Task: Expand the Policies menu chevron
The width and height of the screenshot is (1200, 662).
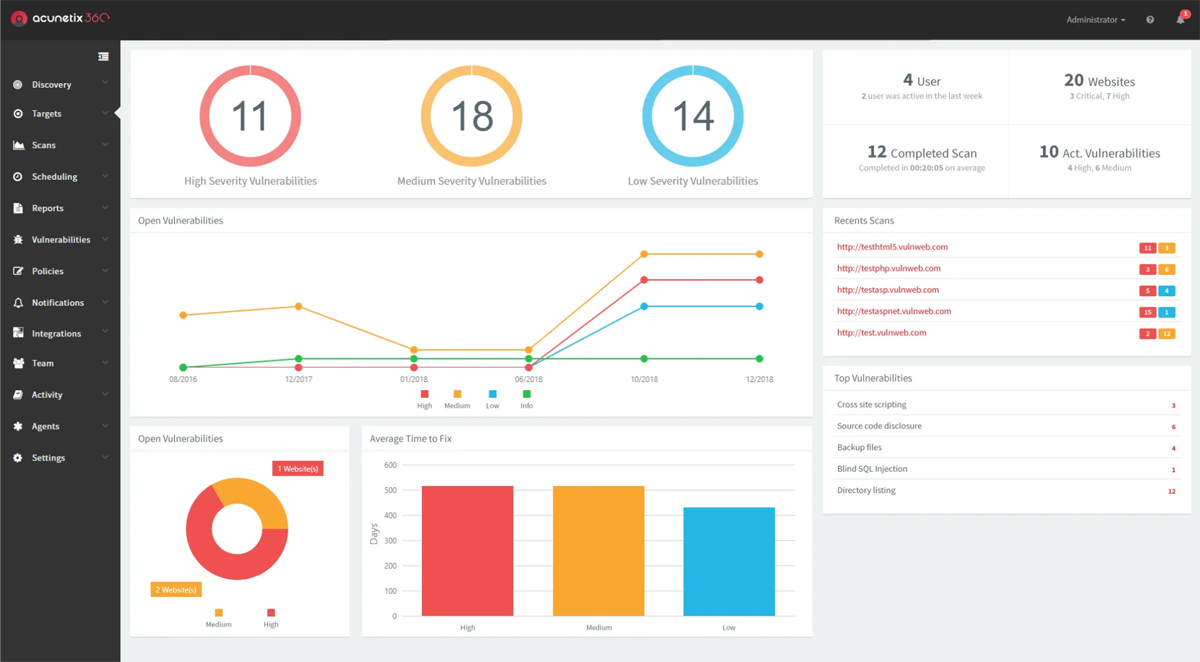Action: pyautogui.click(x=105, y=270)
